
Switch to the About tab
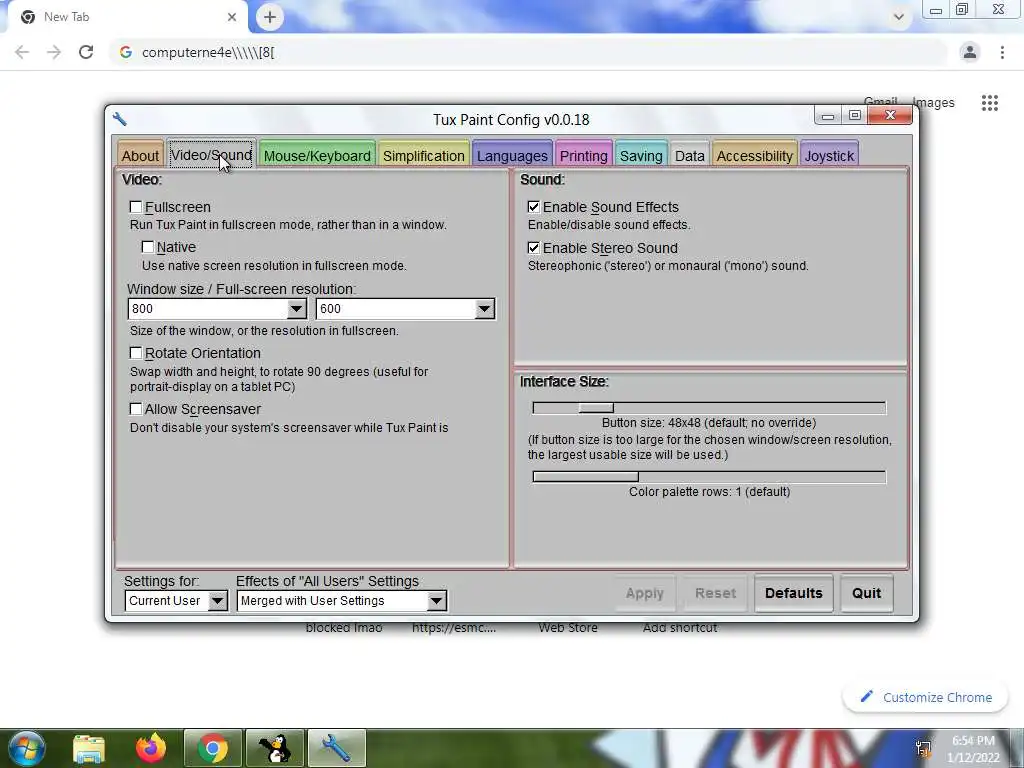pyautogui.click(x=140, y=155)
